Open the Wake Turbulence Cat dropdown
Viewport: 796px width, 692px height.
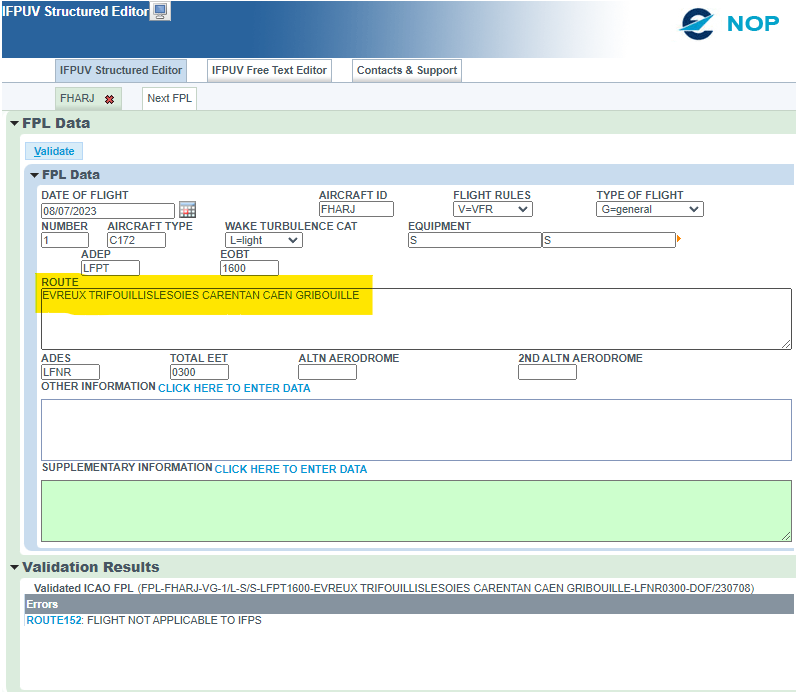point(263,240)
